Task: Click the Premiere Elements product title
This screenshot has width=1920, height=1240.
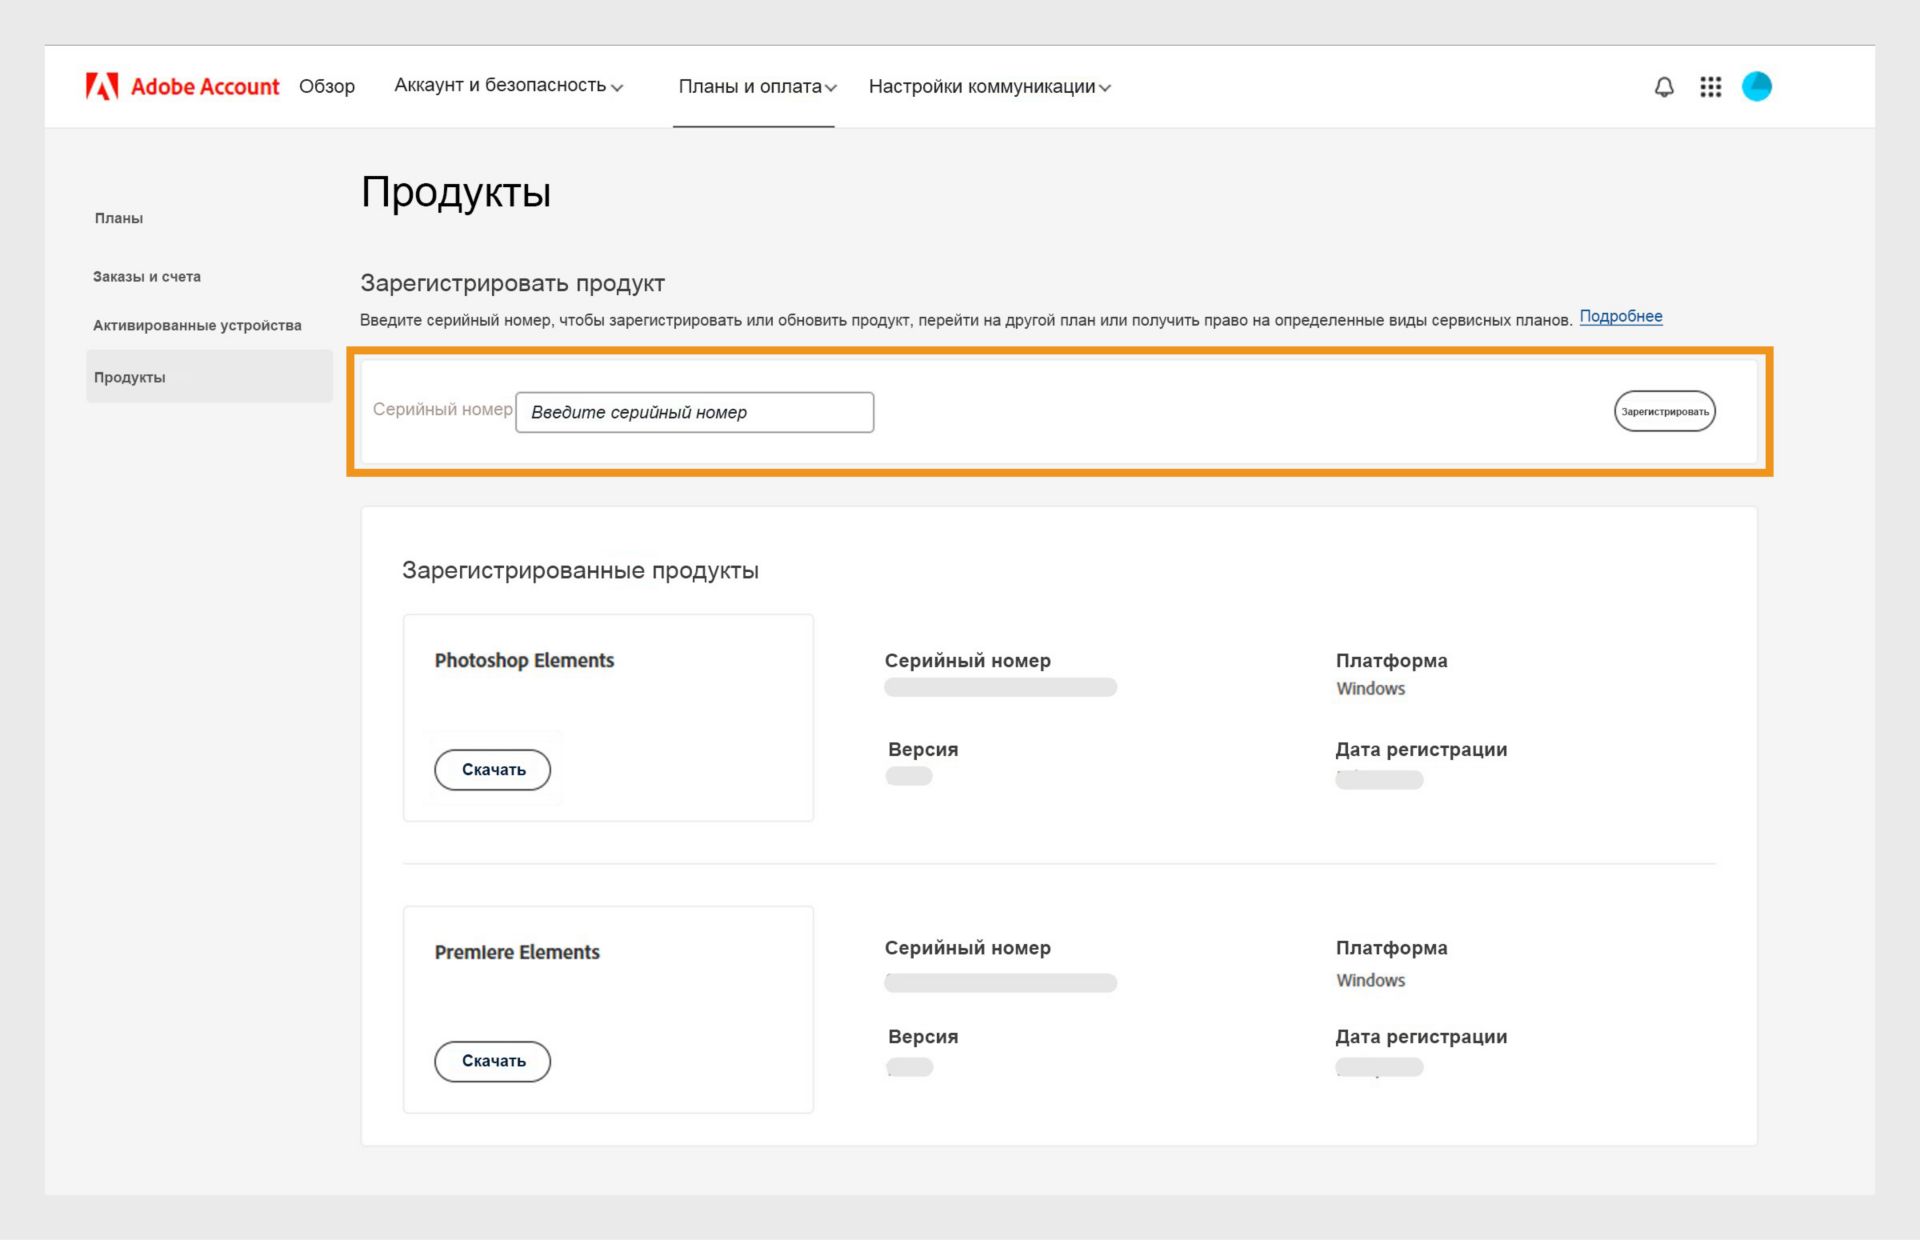Action: 517,953
